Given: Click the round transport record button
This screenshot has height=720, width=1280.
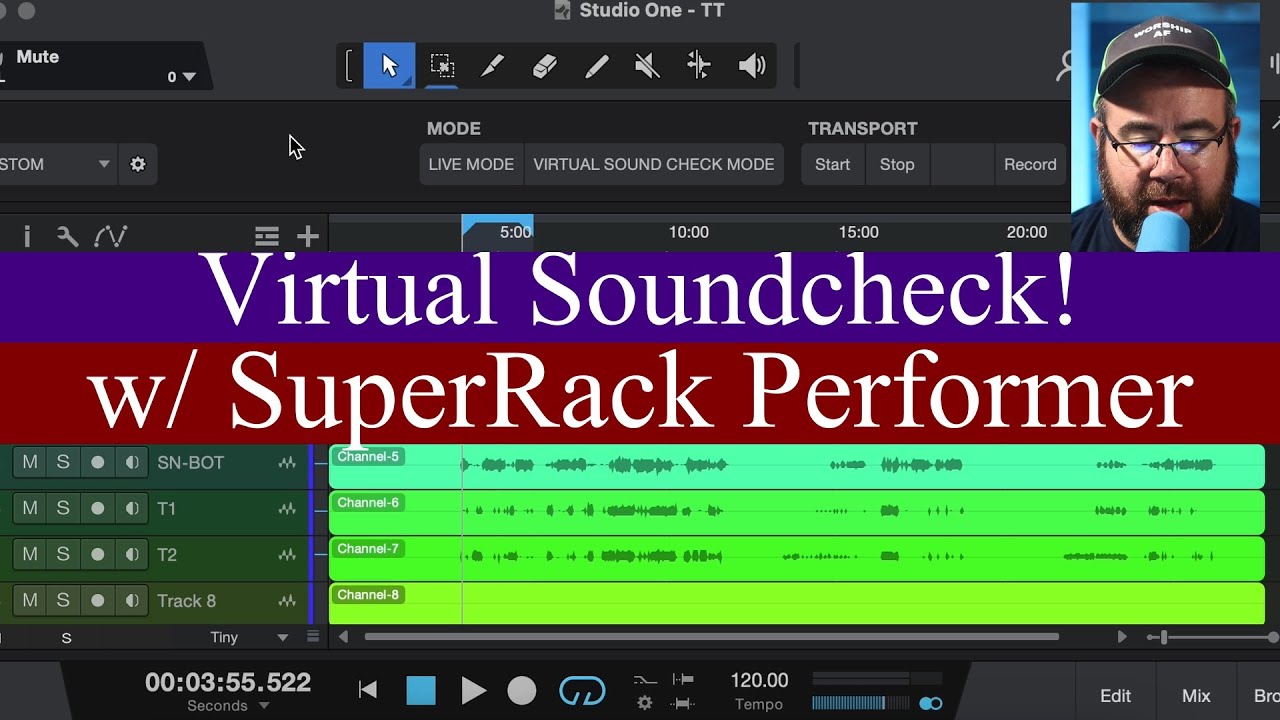Looking at the screenshot, I should click(522, 690).
